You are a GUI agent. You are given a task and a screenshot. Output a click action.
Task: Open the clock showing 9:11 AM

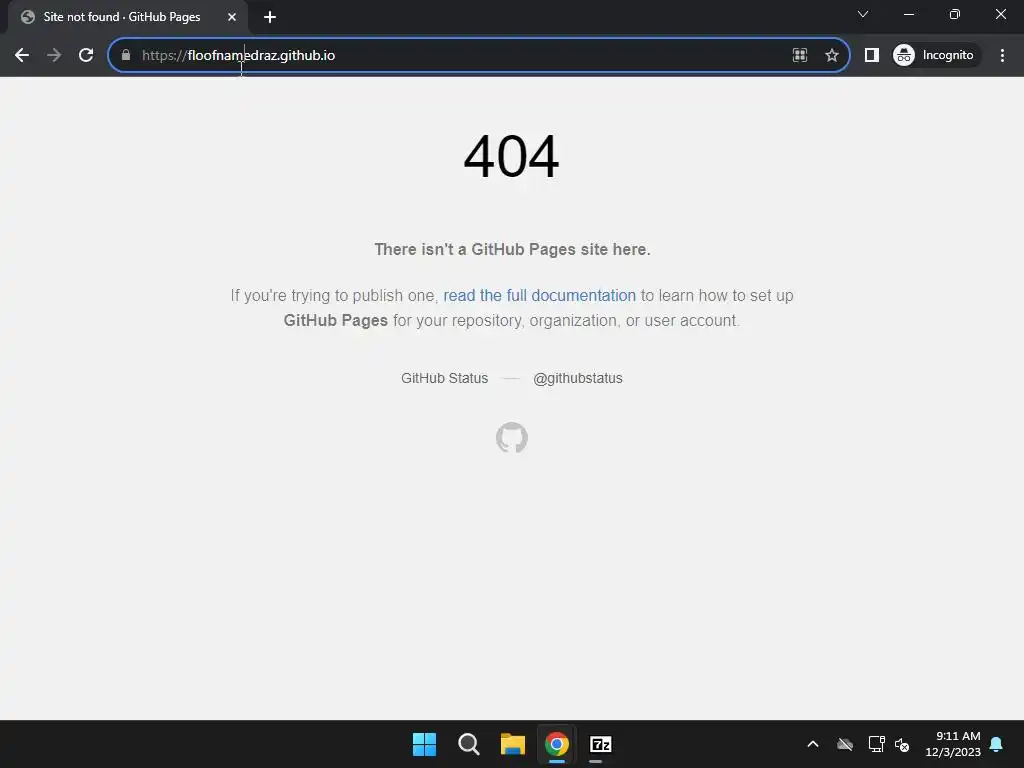coord(953,744)
